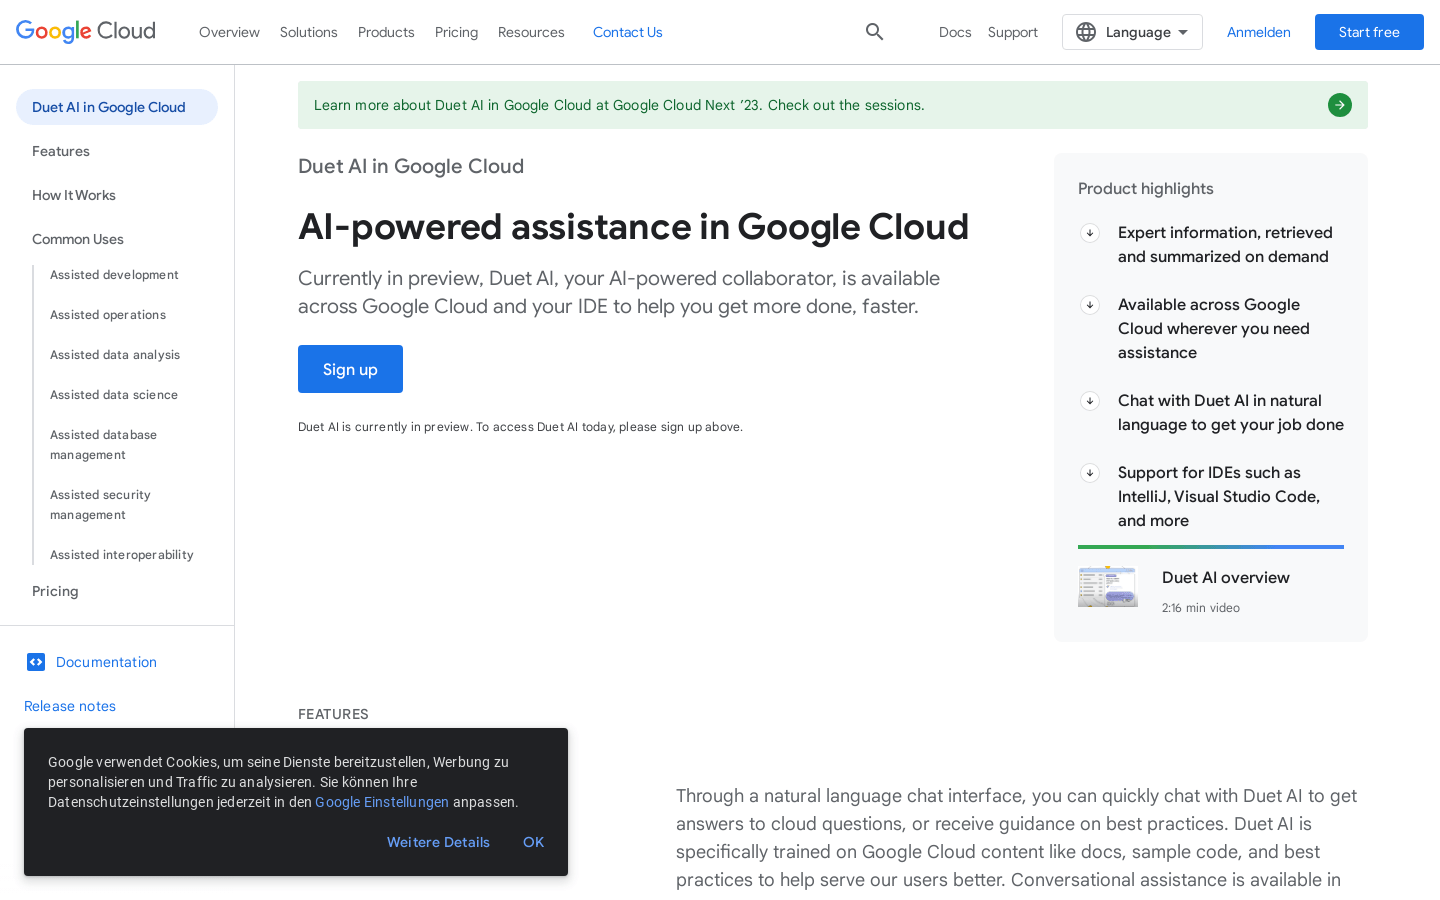Click the download icon beside Expert information highlight
Image resolution: width=1440 pixels, height=900 pixels.
pos(1090,232)
